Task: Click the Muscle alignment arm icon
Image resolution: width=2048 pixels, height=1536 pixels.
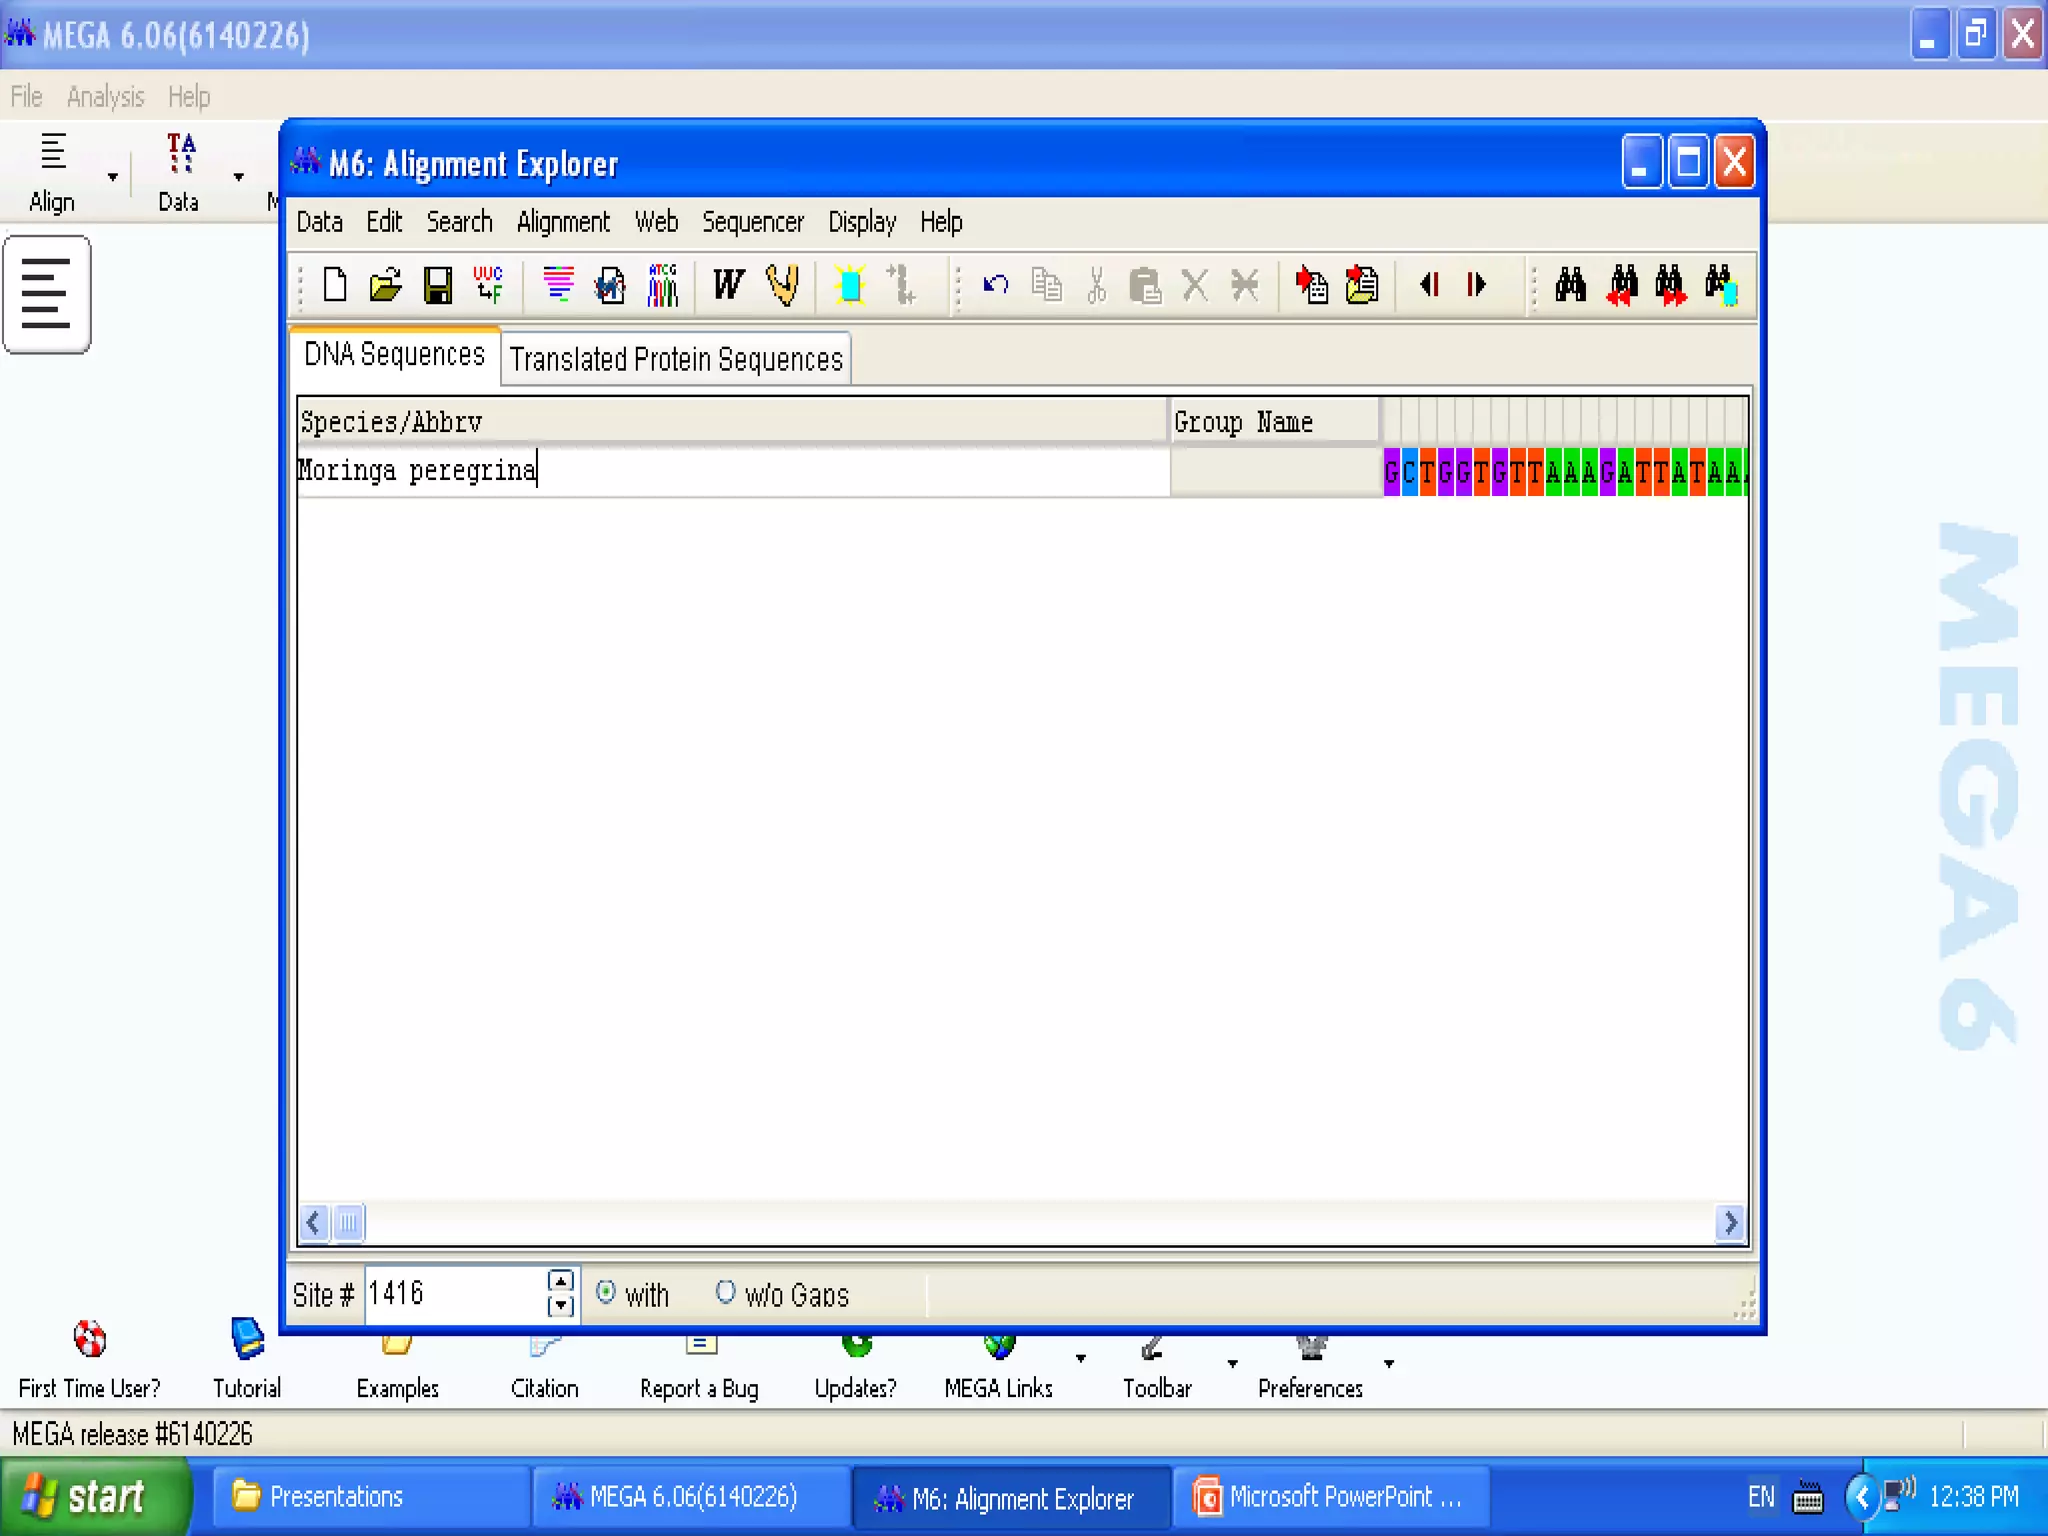Action: [783, 285]
